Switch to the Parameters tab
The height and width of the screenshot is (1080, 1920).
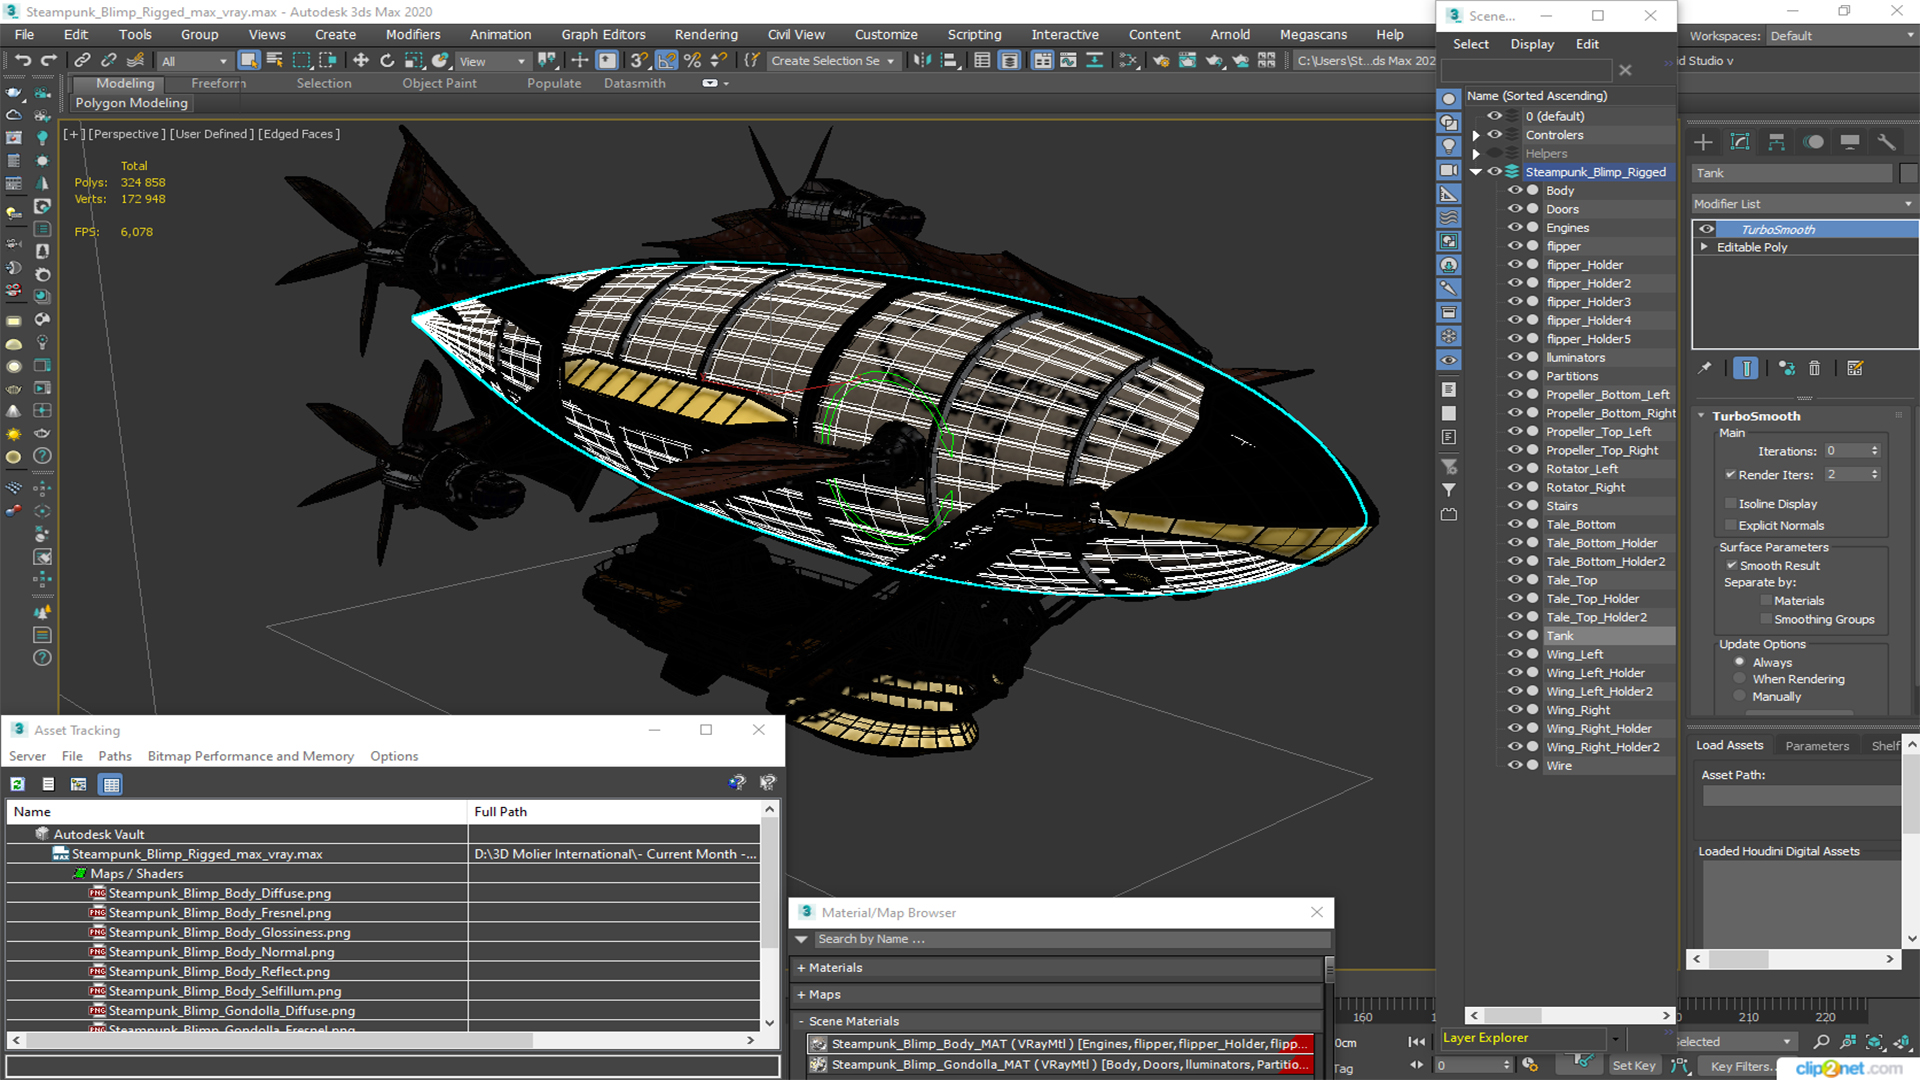(1817, 745)
